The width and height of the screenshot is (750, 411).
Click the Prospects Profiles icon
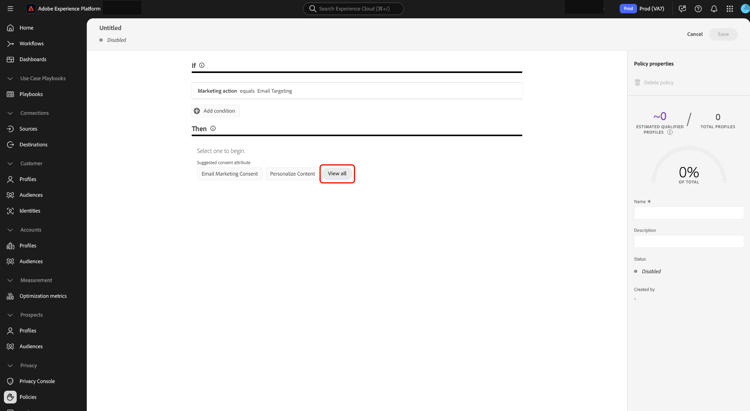coord(10,331)
